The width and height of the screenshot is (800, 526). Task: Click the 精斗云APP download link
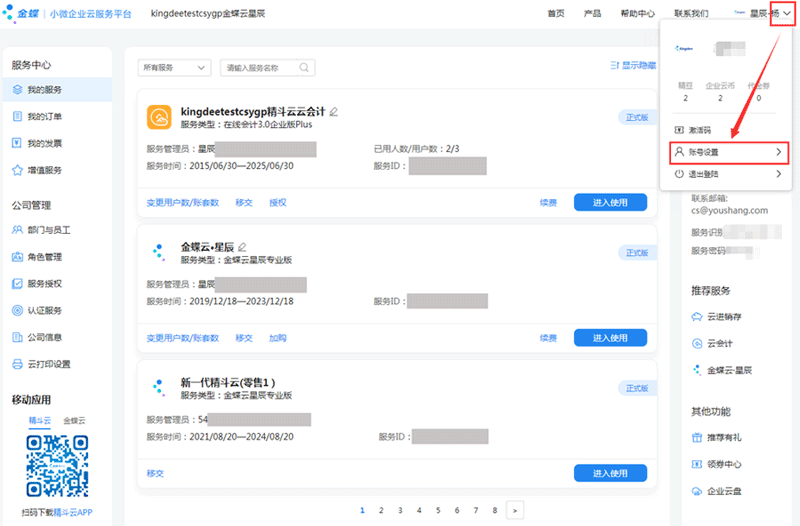point(73,512)
